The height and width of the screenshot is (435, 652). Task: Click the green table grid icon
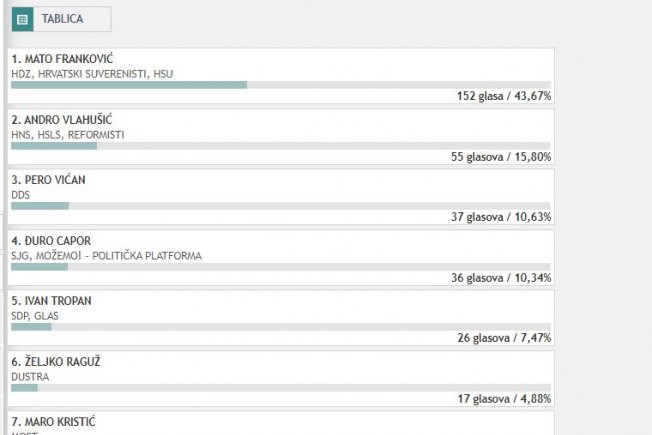(x=22, y=19)
